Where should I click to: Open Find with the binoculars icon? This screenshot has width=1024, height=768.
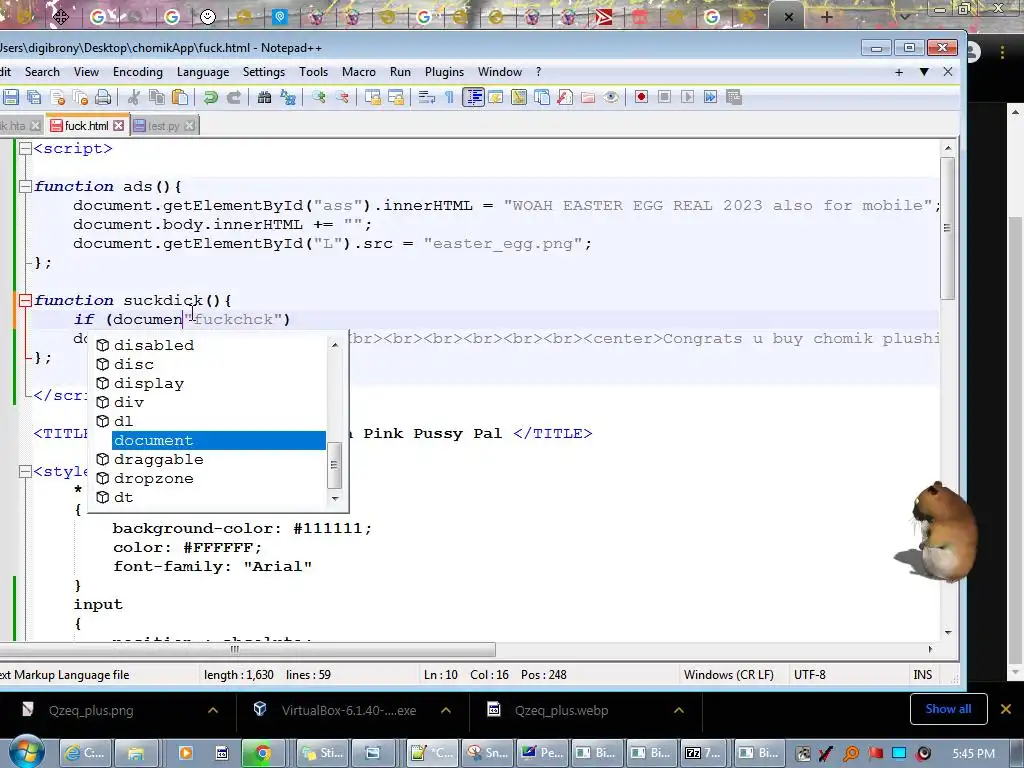[264, 97]
